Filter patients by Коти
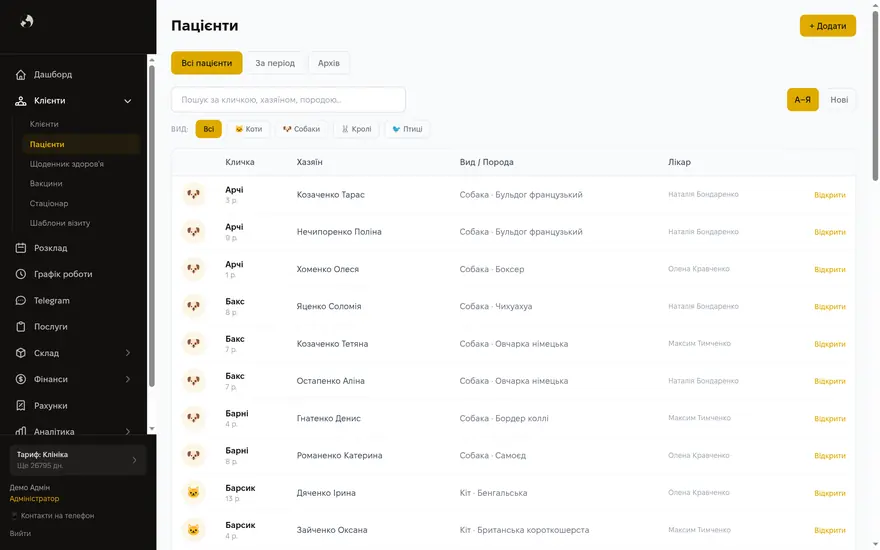 (x=248, y=129)
